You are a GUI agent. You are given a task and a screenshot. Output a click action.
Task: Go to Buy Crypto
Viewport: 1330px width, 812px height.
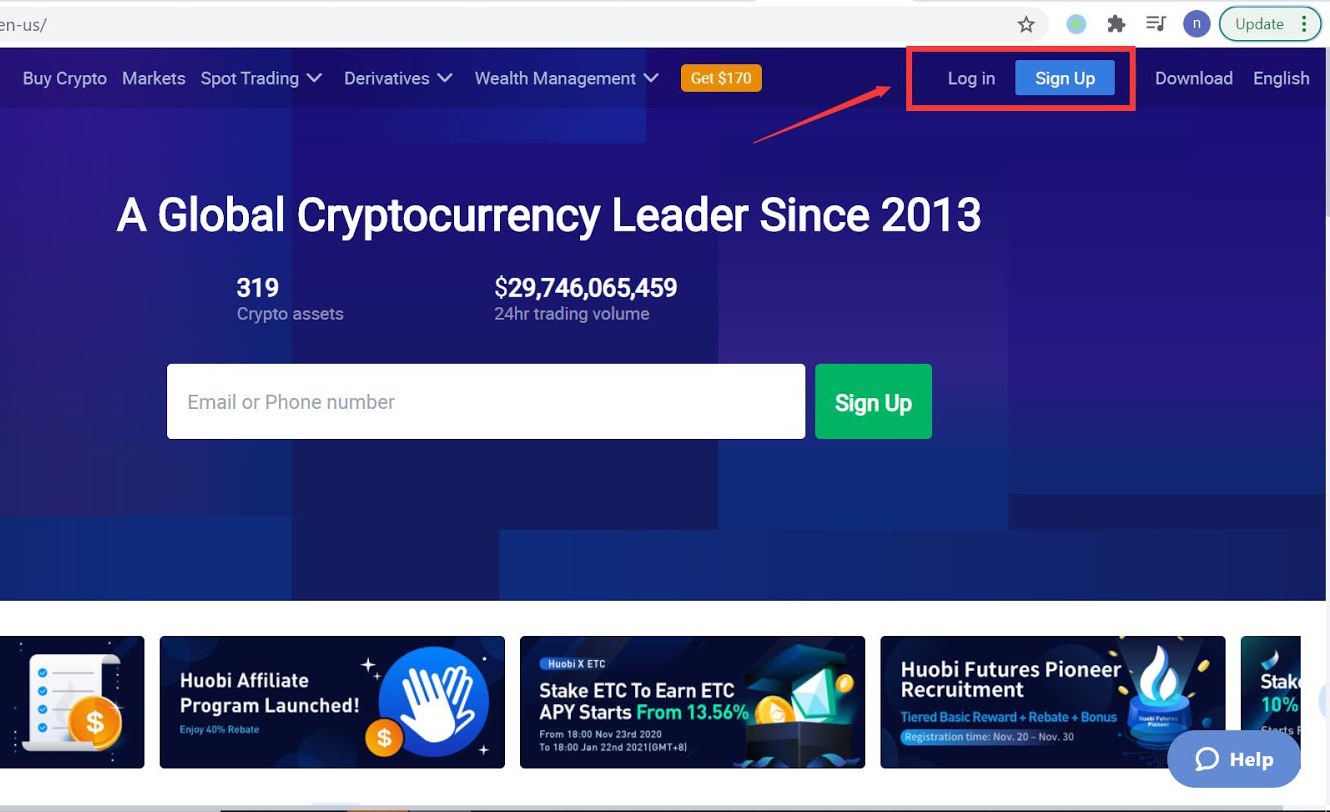click(65, 78)
